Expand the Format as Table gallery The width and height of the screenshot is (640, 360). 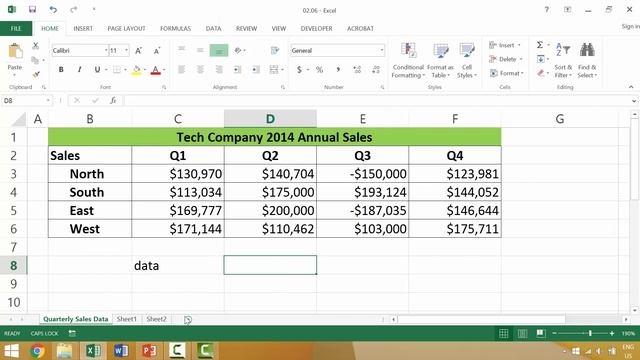(x=440, y=60)
